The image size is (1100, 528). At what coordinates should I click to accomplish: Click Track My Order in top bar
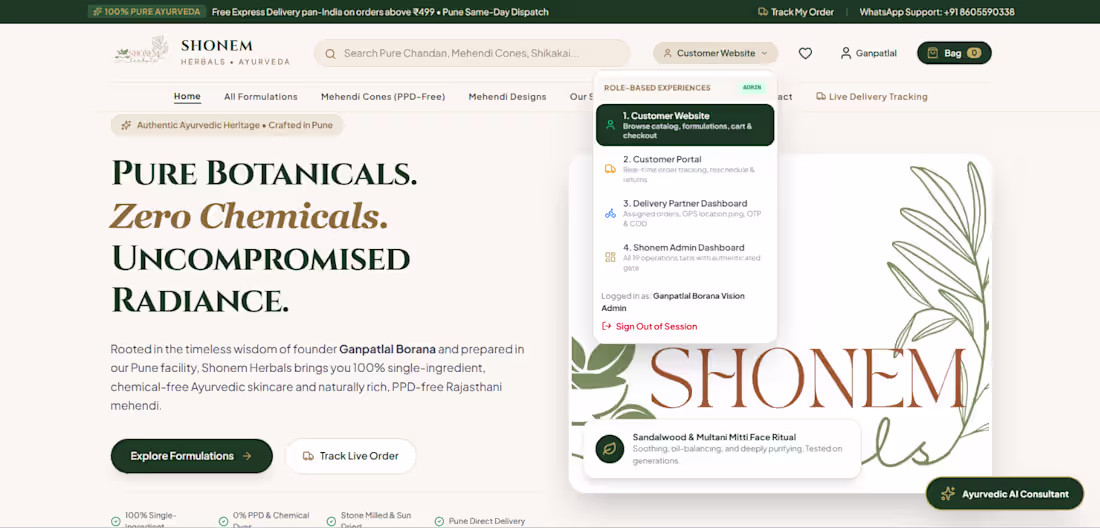click(796, 12)
